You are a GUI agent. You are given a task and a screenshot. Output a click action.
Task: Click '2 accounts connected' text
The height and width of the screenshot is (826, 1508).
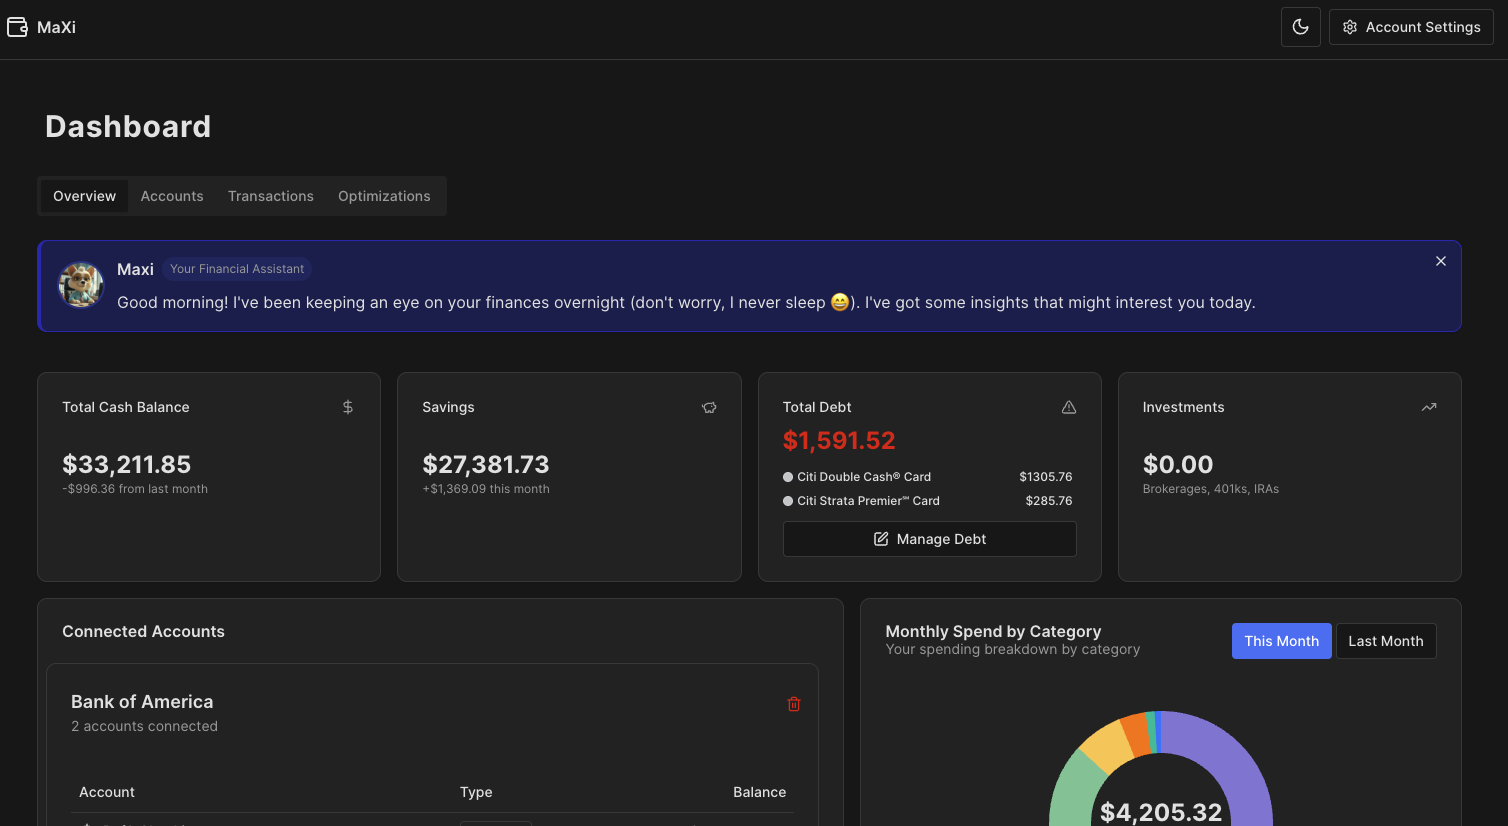tap(144, 727)
